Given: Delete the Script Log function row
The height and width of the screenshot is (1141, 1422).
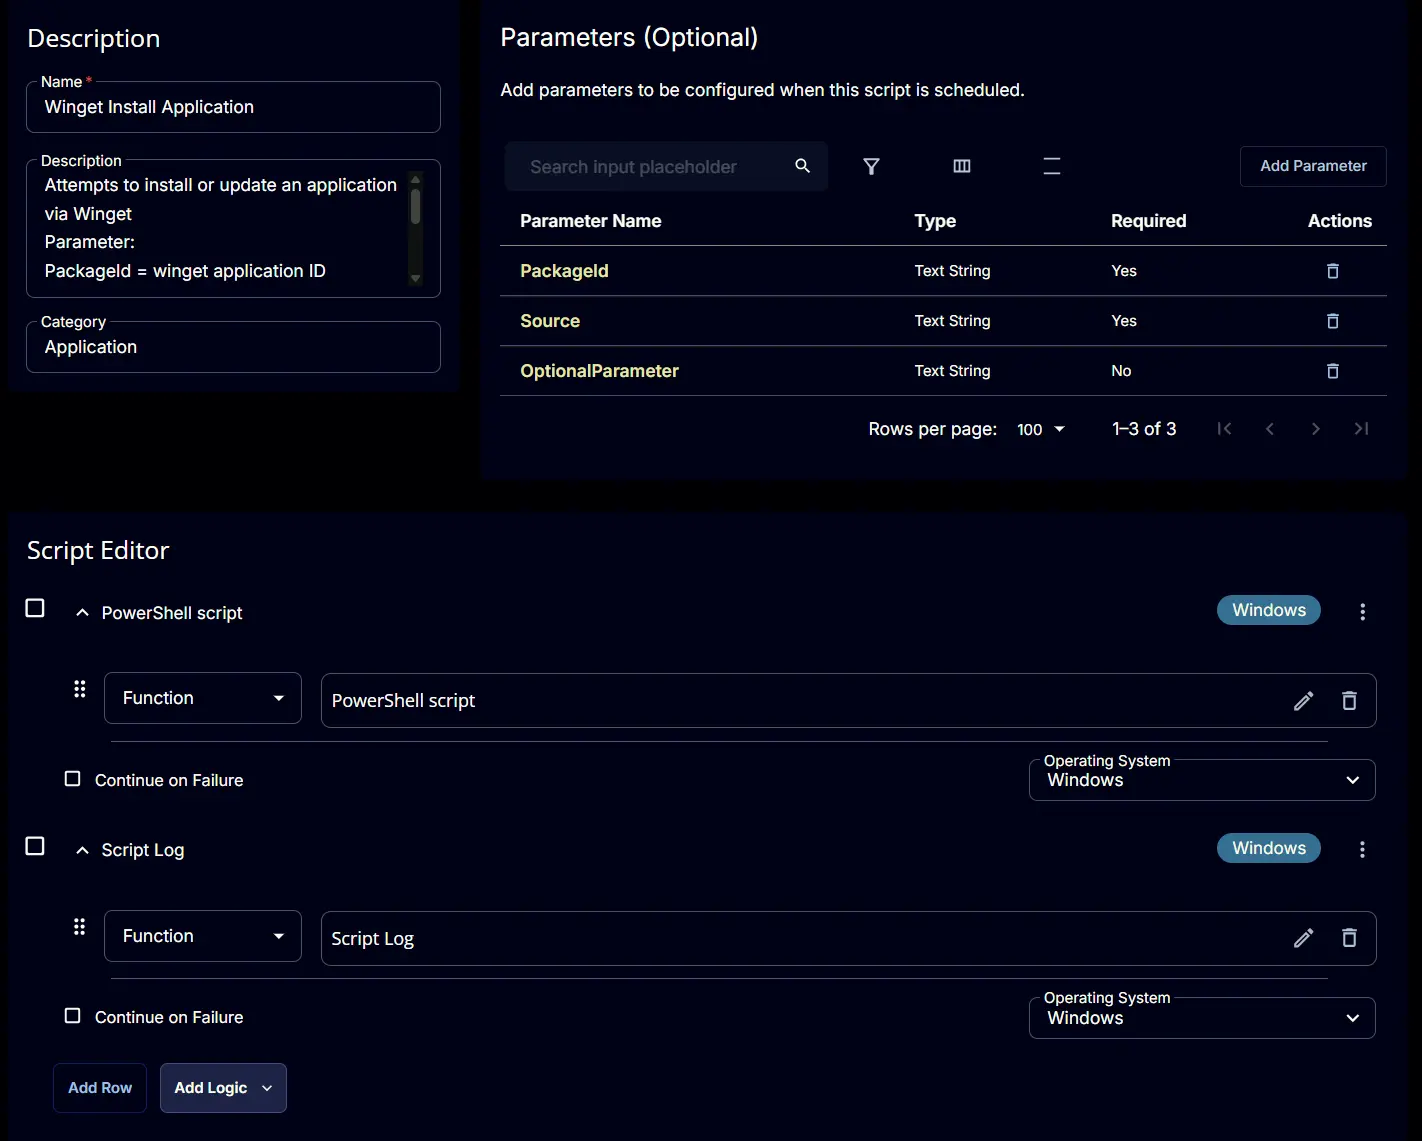Looking at the screenshot, I should pyautogui.click(x=1349, y=938).
